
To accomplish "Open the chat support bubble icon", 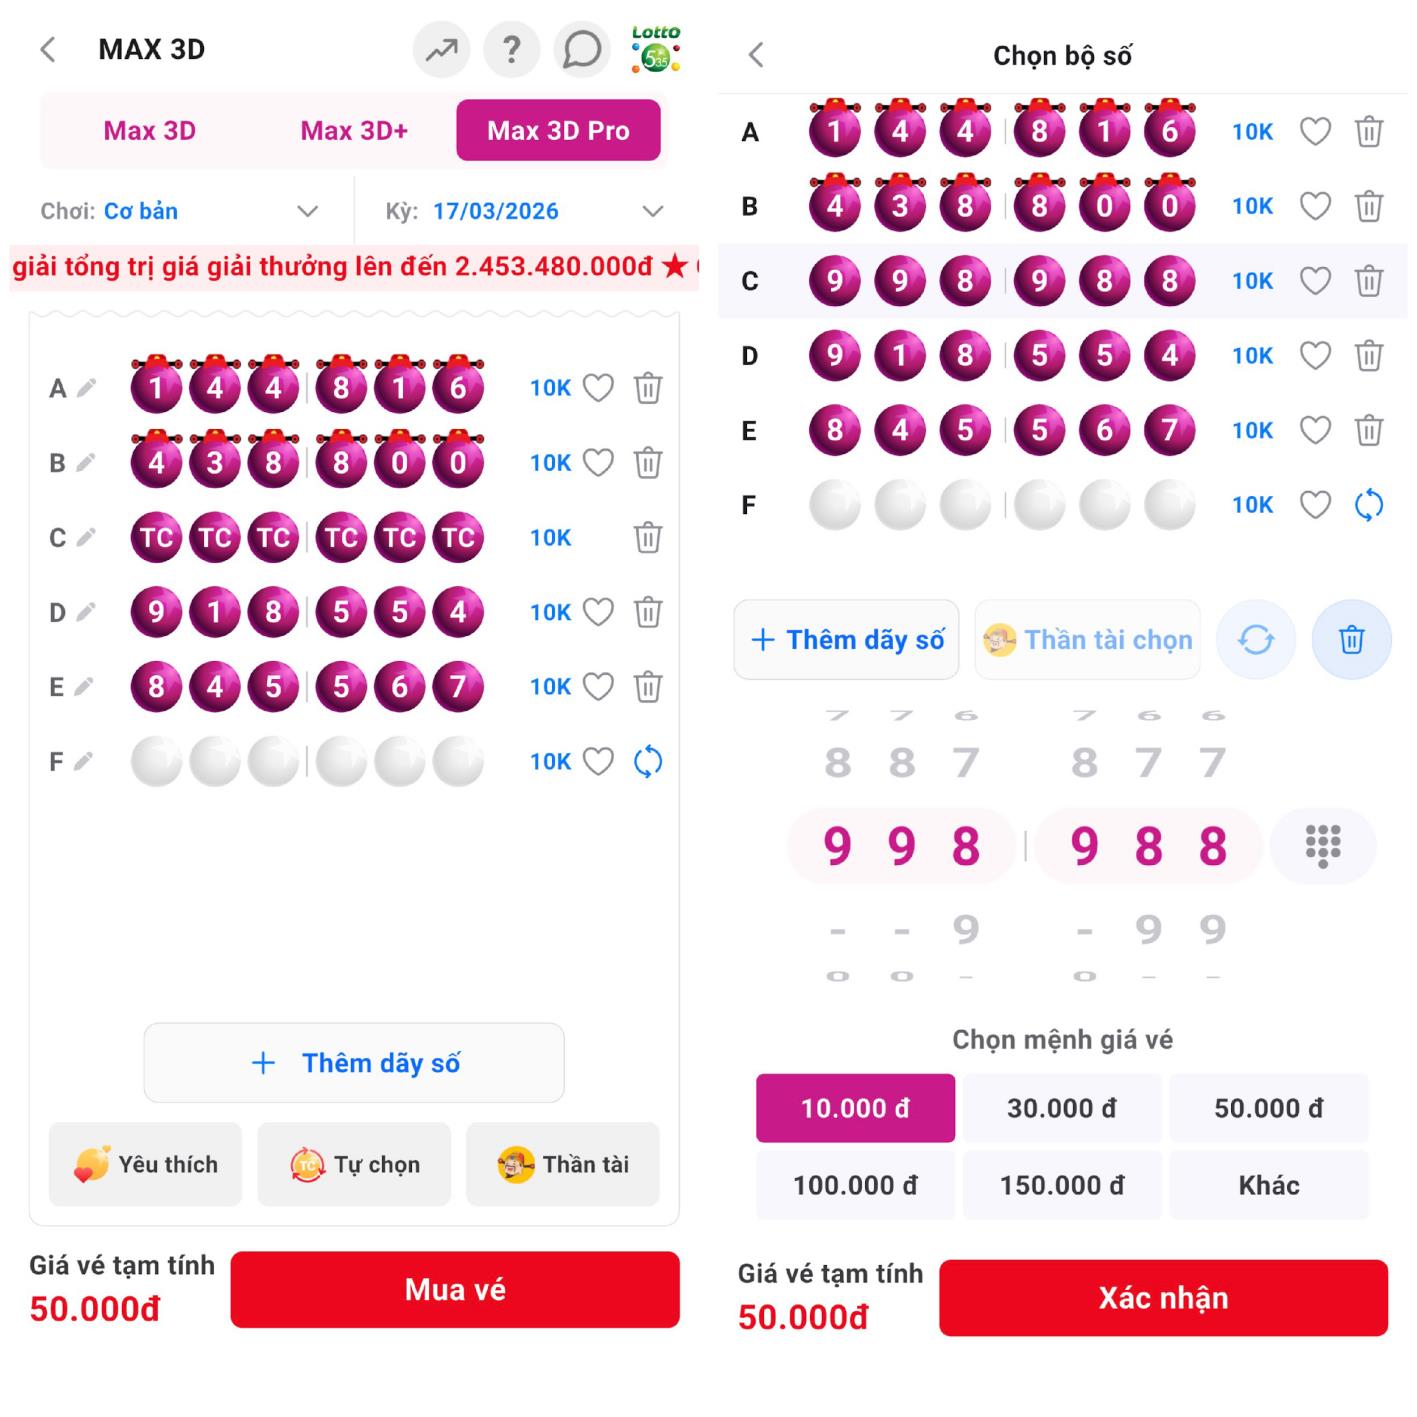I will [581, 49].
